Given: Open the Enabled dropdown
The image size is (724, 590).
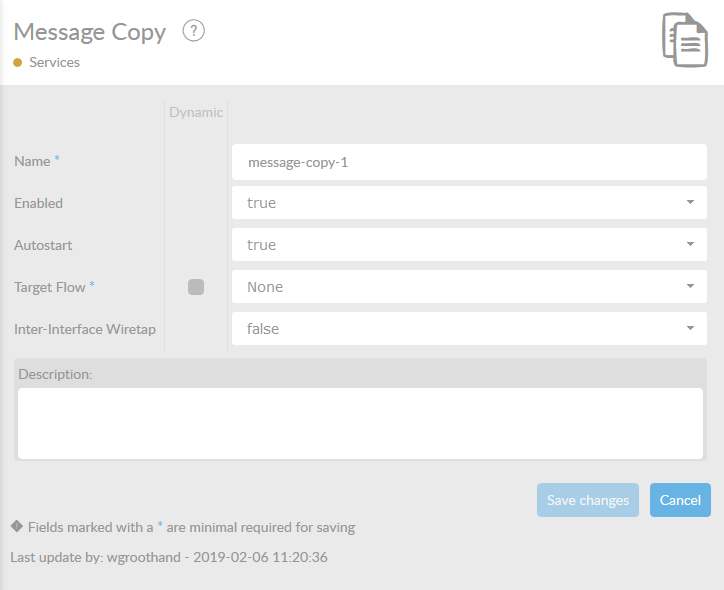Looking at the screenshot, I should tap(469, 203).
